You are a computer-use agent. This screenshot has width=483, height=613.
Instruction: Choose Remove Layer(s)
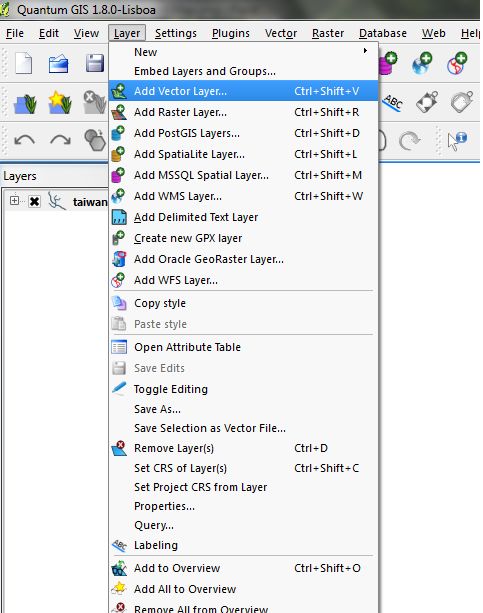(x=243, y=448)
